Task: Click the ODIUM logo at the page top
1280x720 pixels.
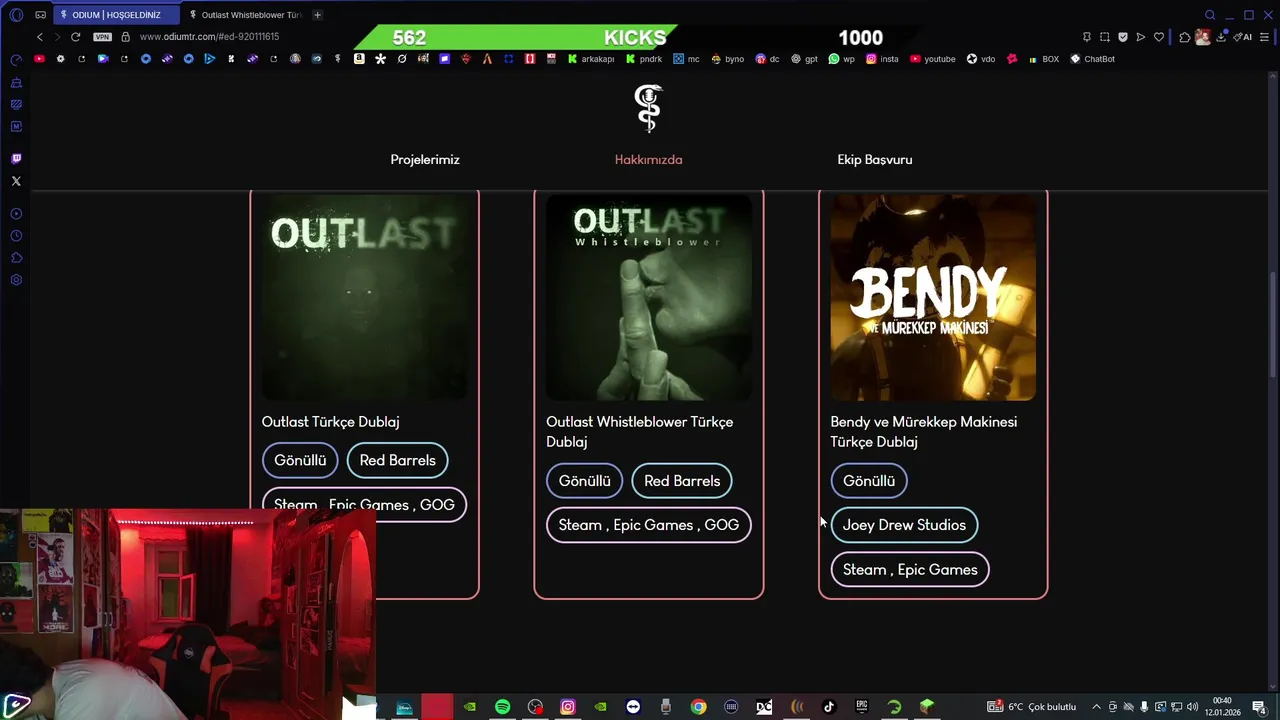Action: click(648, 108)
